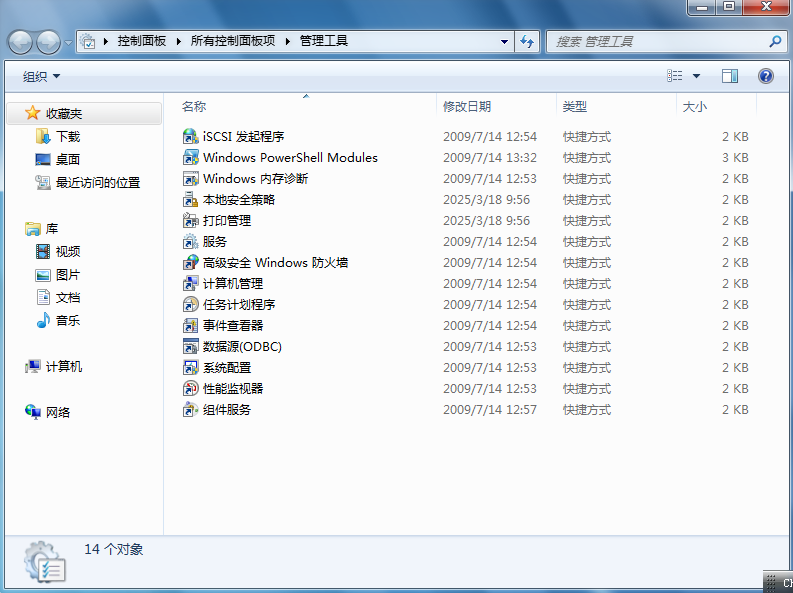Select the 系统配置 icon

click(x=191, y=368)
